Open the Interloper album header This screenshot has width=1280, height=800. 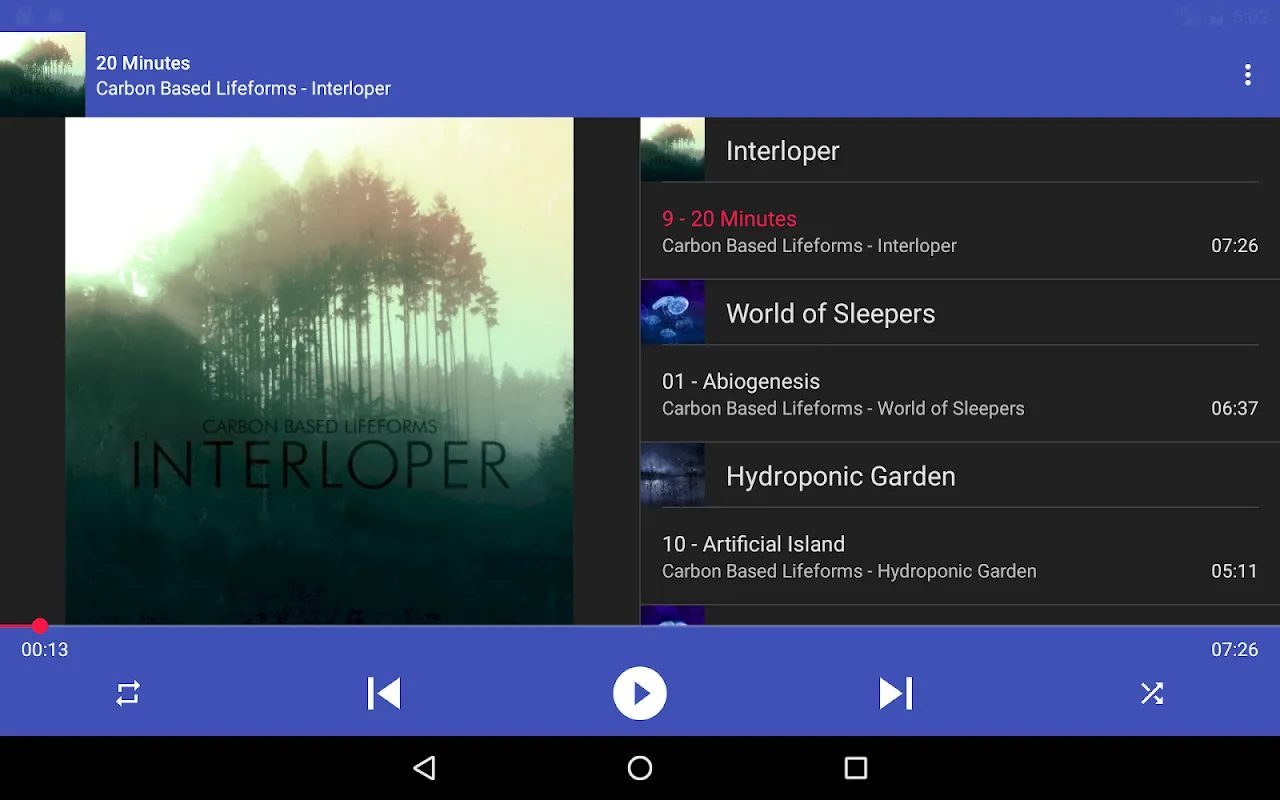click(960, 150)
